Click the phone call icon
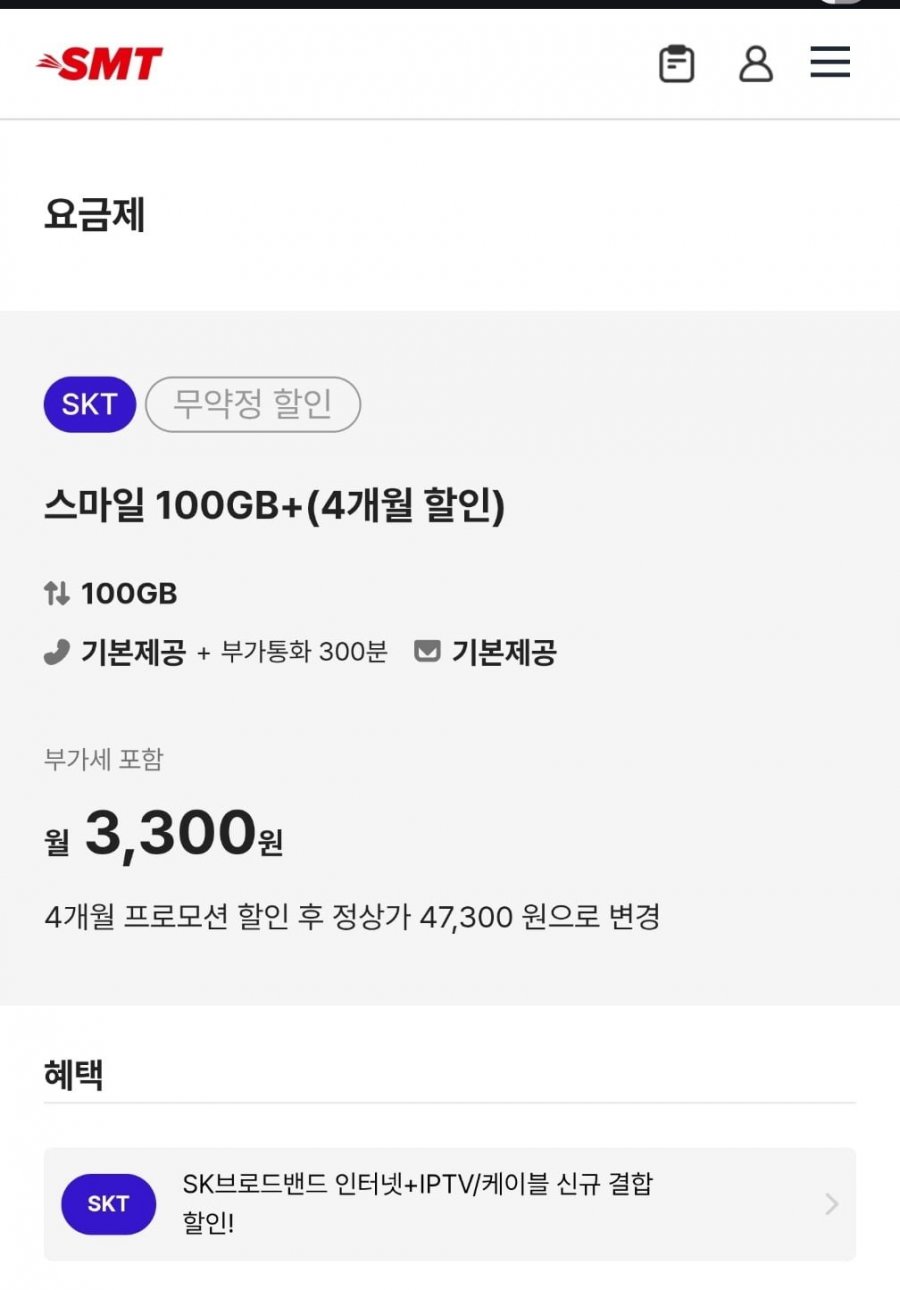The height and width of the screenshot is (1290, 900). pyautogui.click(x=56, y=653)
